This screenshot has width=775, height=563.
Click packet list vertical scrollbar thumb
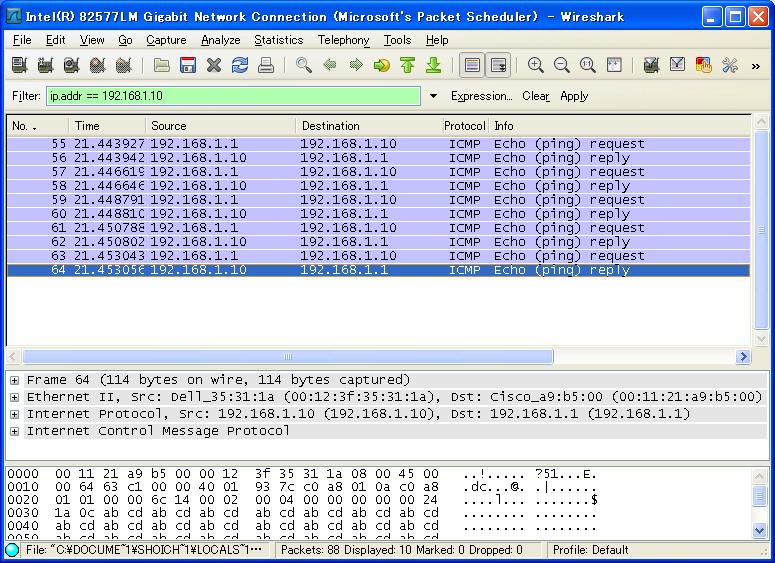click(x=761, y=228)
